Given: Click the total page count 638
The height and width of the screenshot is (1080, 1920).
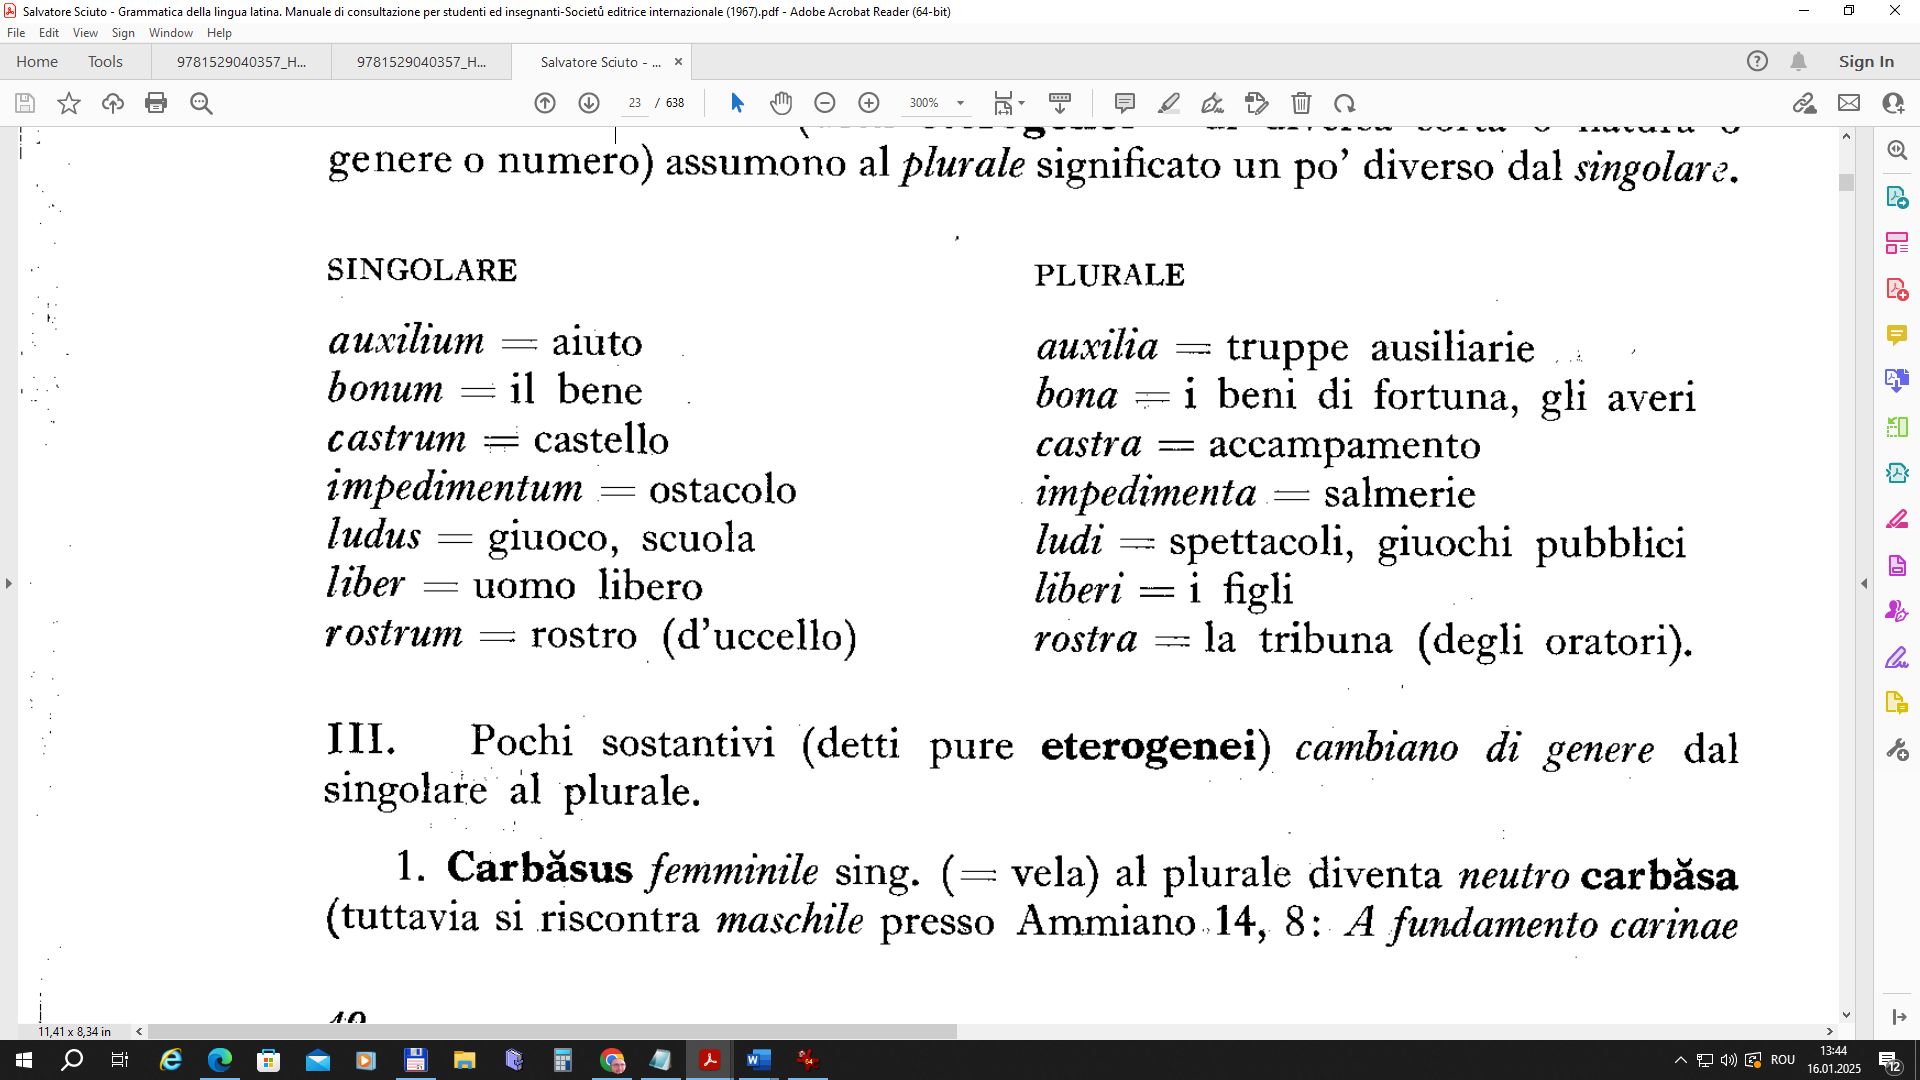Looking at the screenshot, I should pos(675,103).
